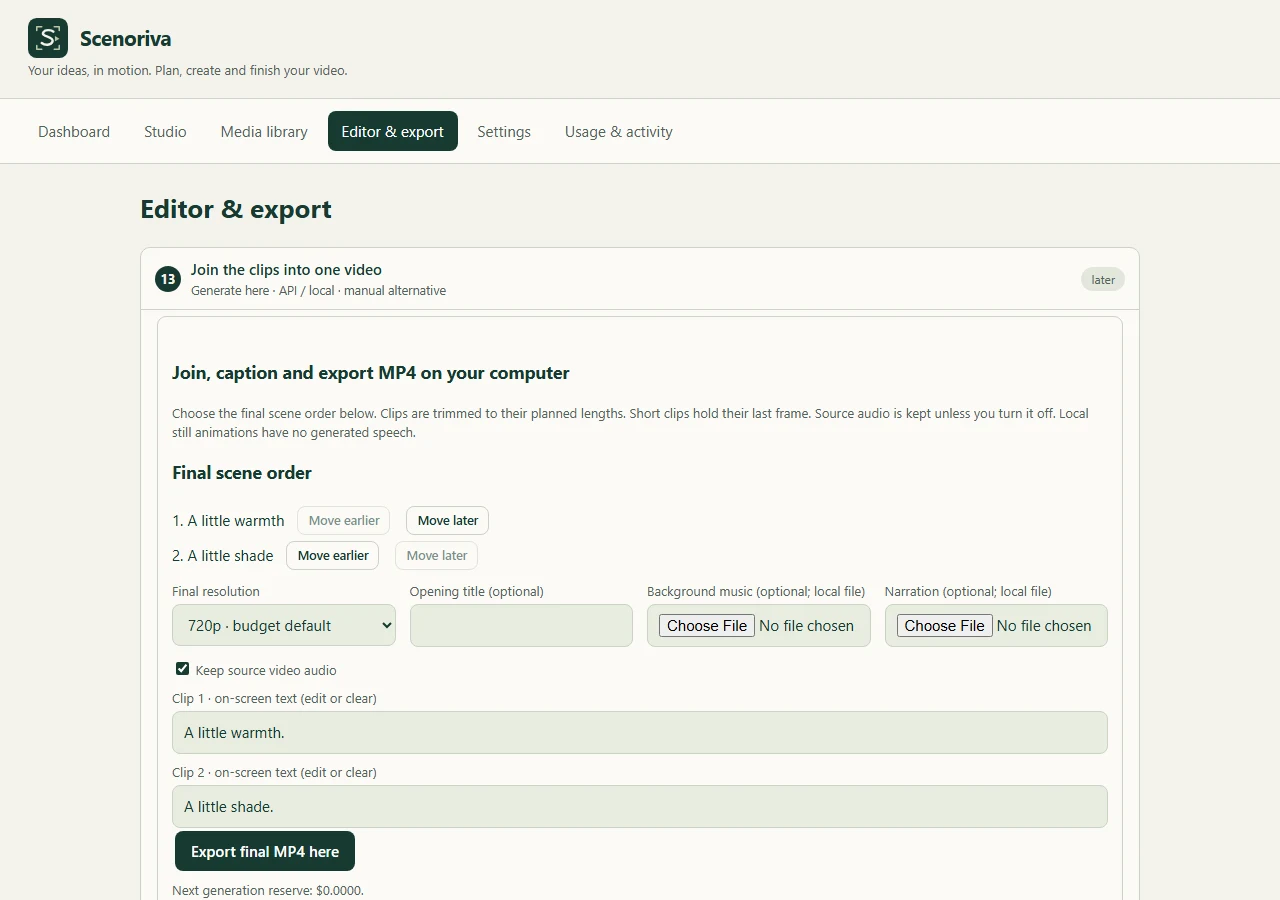Switch to the Studio tab

pos(165,131)
